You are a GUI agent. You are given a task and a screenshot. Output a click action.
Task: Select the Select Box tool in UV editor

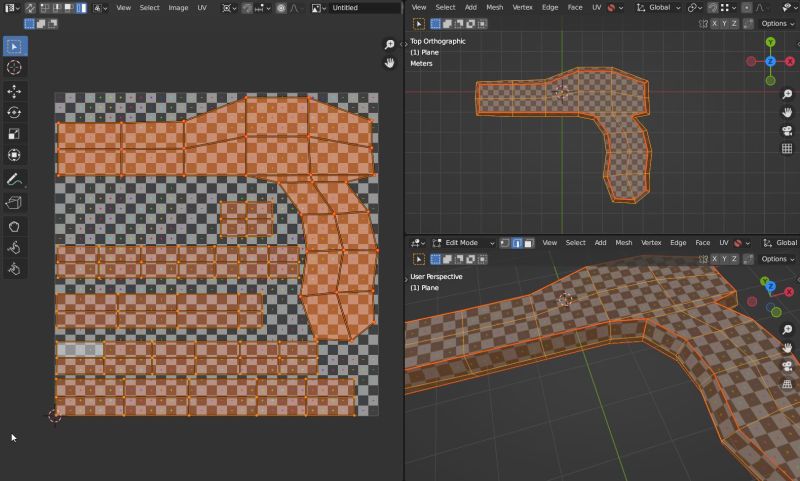pos(15,46)
